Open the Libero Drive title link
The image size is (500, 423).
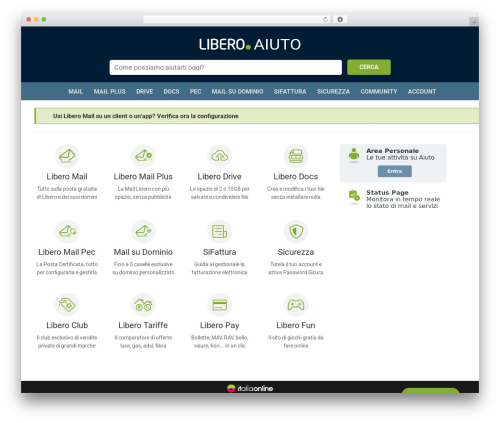pos(220,177)
